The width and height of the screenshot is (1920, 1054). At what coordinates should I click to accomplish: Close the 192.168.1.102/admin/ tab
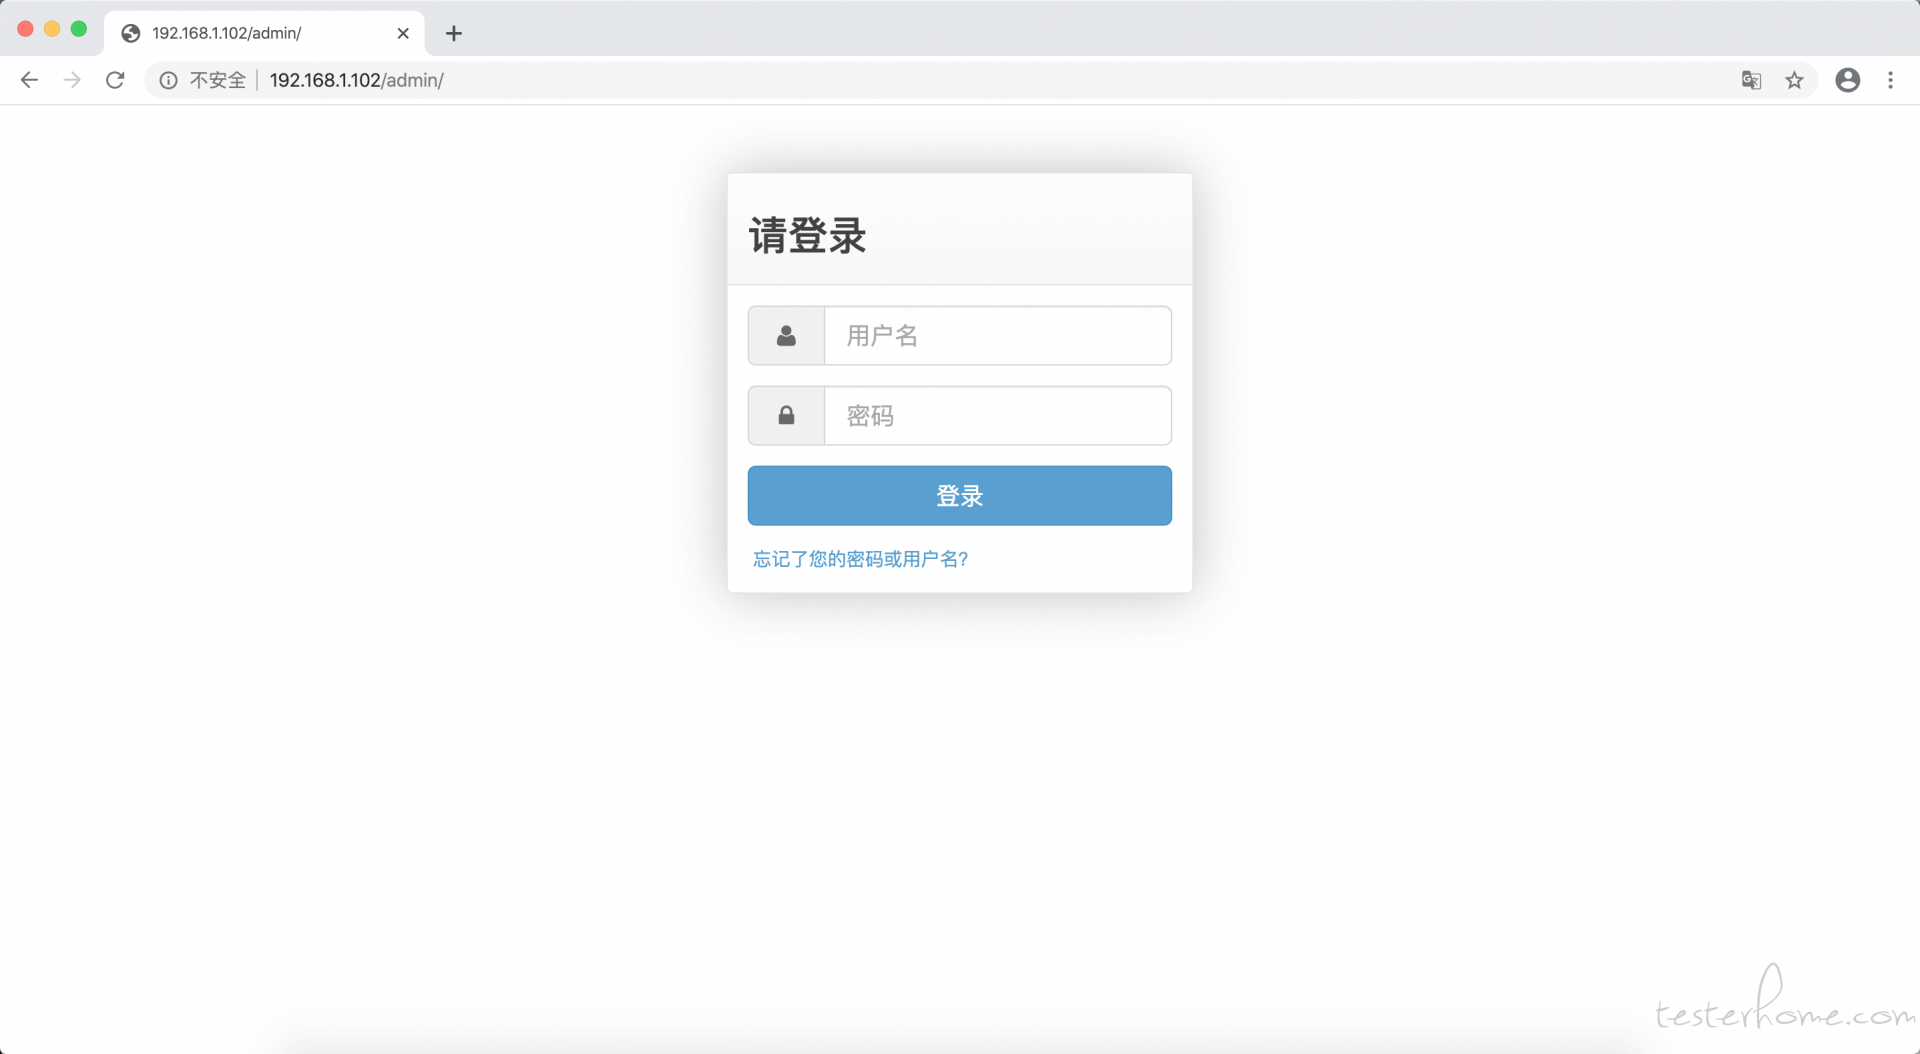[403, 33]
